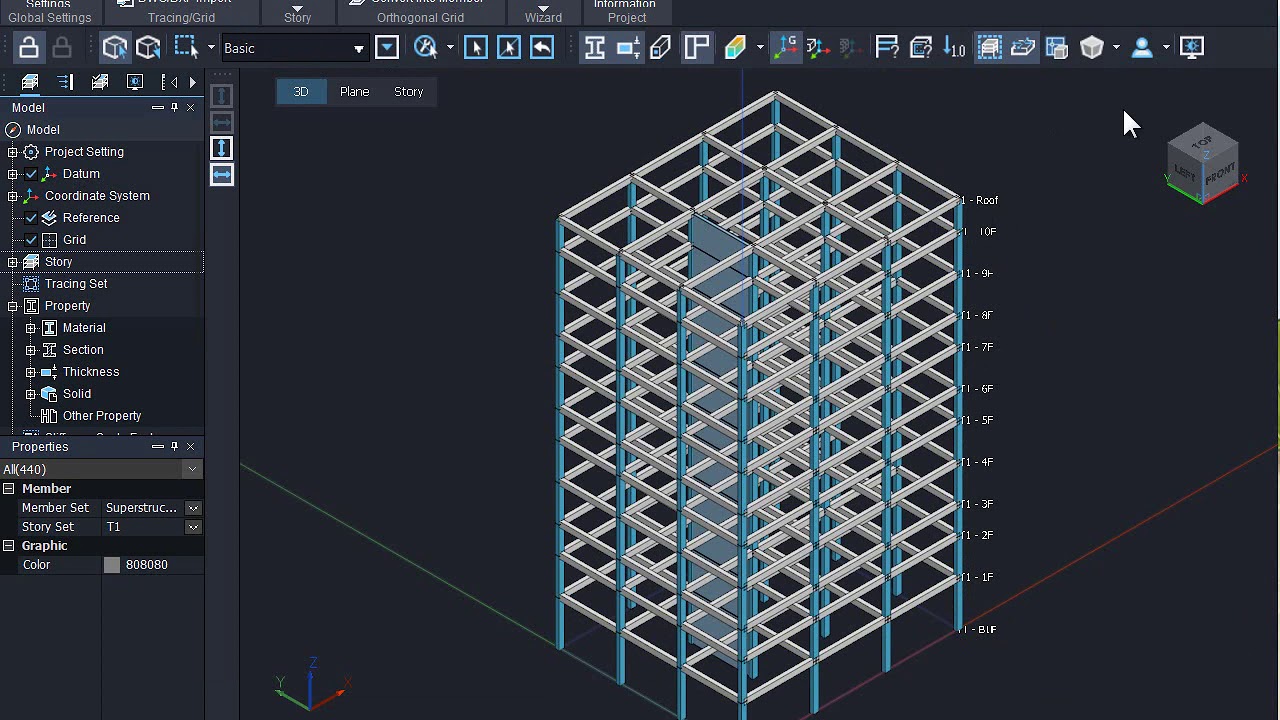
Task: Toggle the floor slab with arrow icon
Action: (x=1023, y=47)
